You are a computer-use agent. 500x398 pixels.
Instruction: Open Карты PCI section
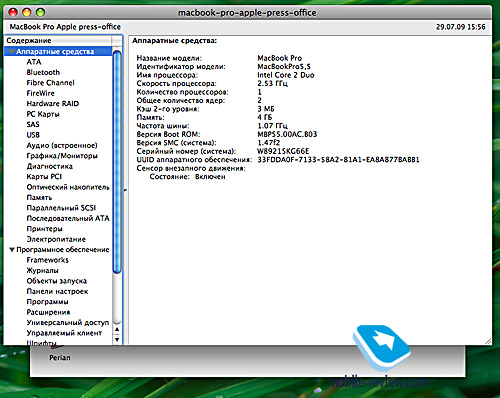tap(44, 177)
